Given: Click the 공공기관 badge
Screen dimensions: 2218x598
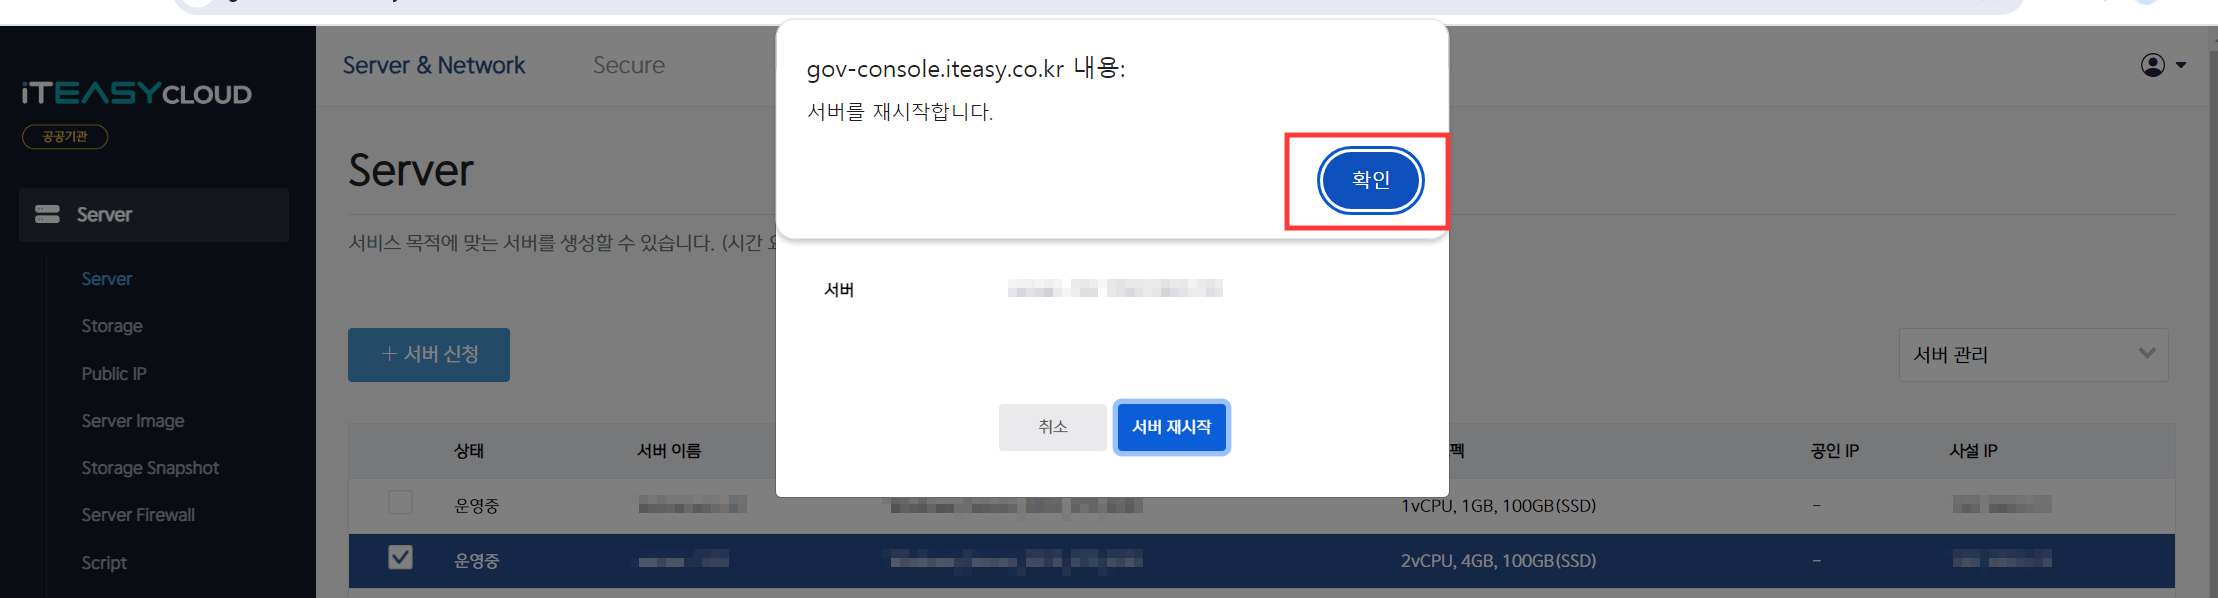Looking at the screenshot, I should pyautogui.click(x=65, y=136).
